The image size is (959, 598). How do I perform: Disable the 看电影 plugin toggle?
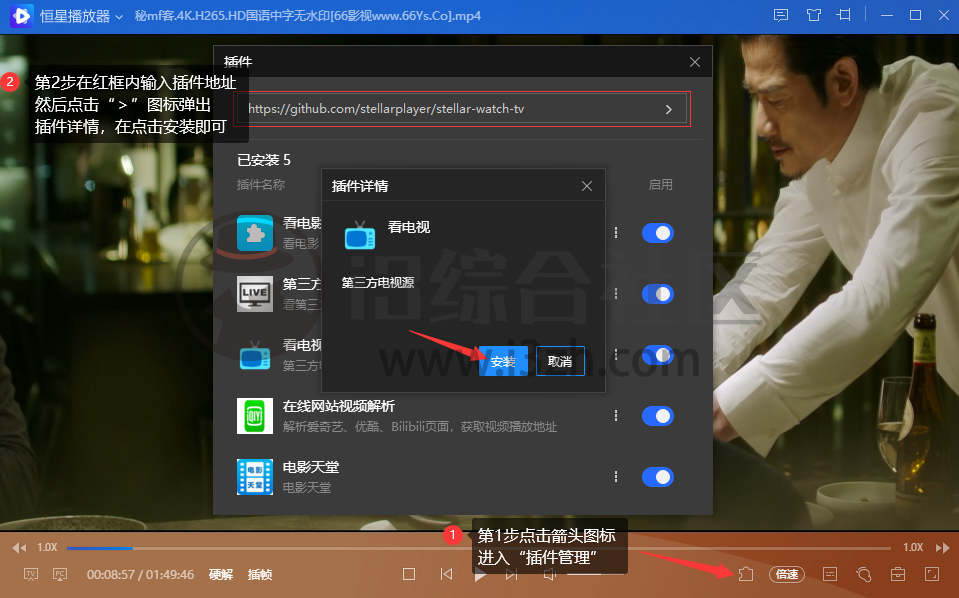(657, 233)
